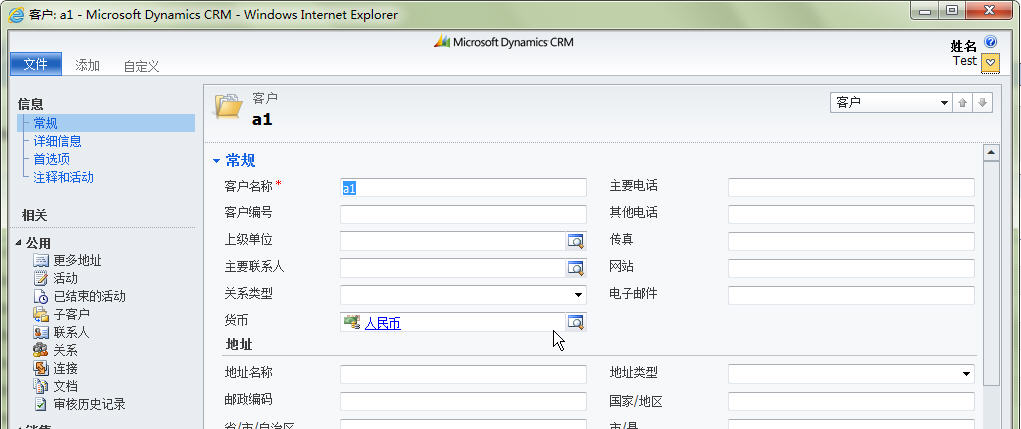Click the 连接 link in sidebar
The height and width of the screenshot is (429, 1021).
point(66,368)
